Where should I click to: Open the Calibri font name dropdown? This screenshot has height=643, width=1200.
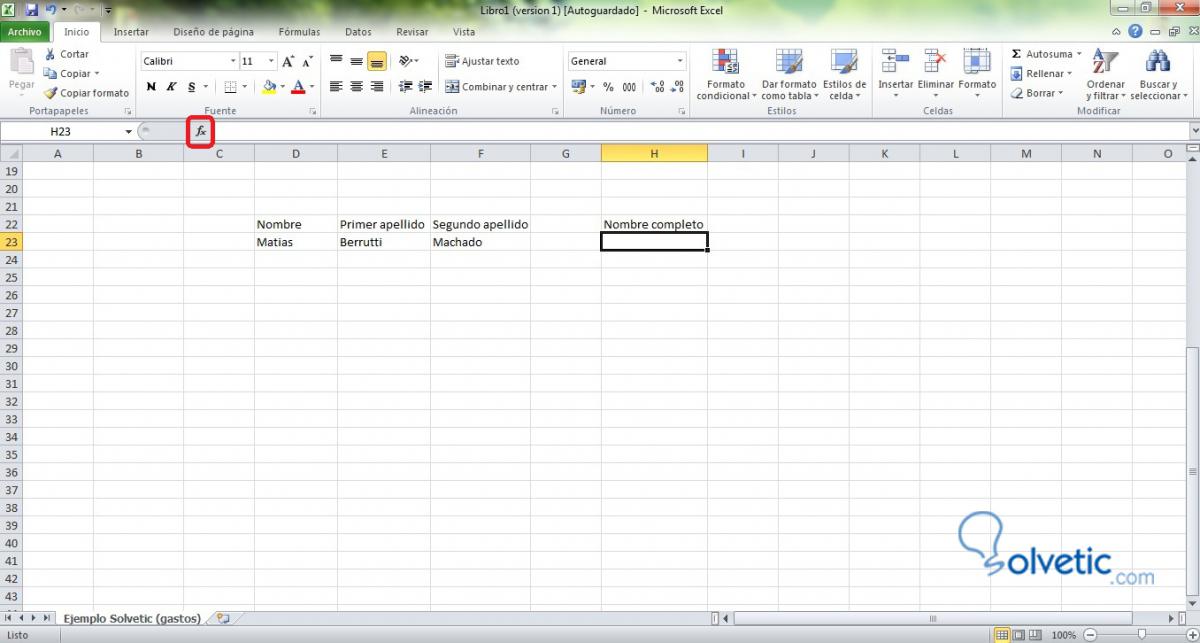(233, 61)
